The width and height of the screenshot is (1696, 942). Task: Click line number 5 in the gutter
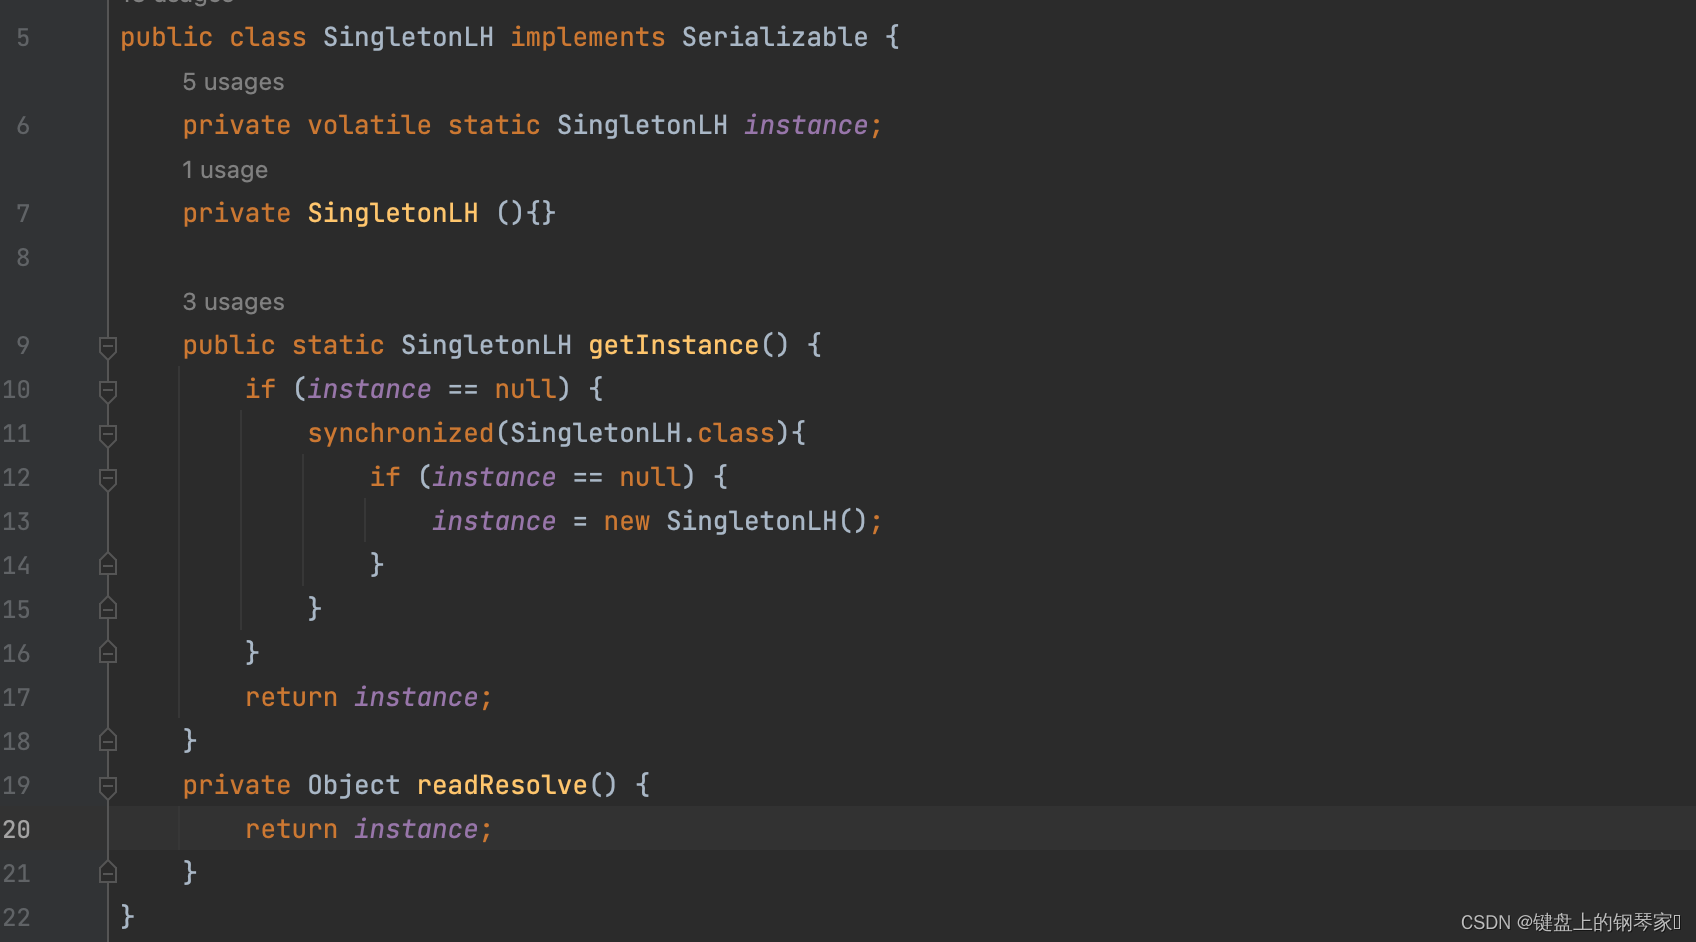[x=23, y=38]
